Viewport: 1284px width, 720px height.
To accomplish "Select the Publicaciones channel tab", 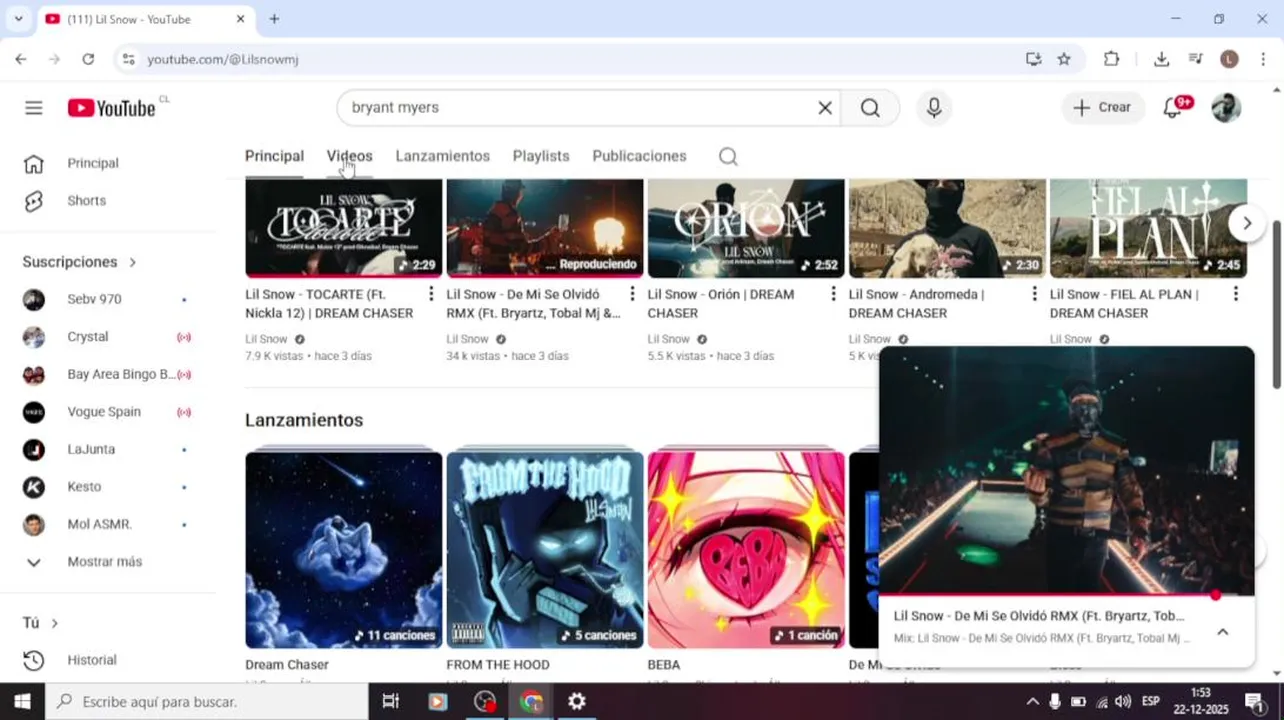I will (x=639, y=156).
